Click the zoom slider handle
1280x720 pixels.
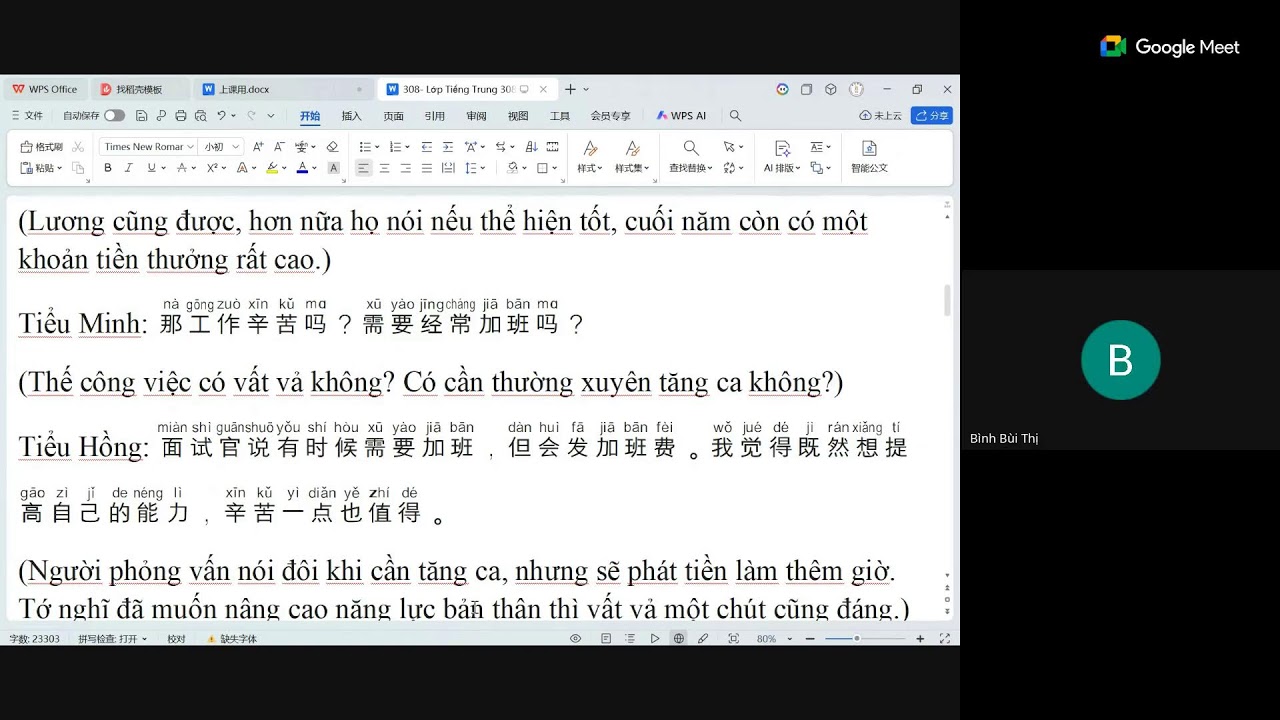856,638
